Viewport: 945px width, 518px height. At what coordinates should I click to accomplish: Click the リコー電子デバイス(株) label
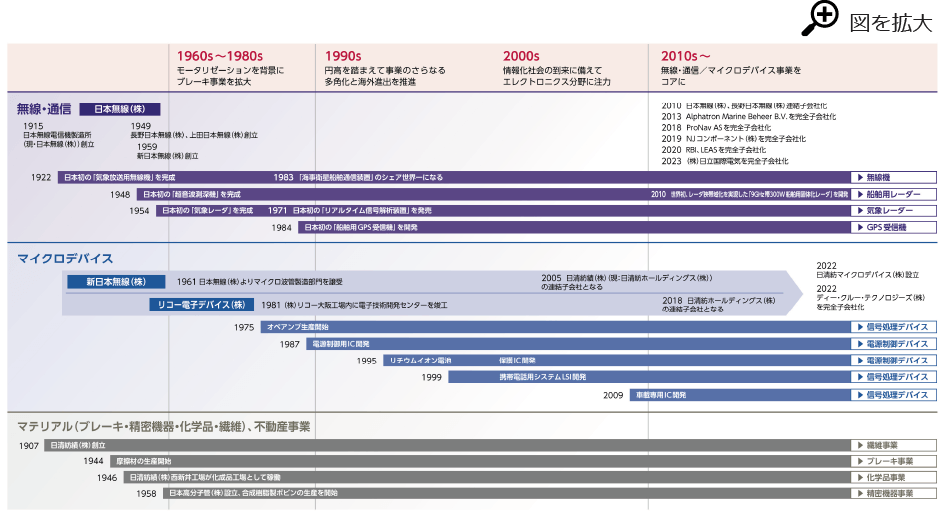point(201,305)
